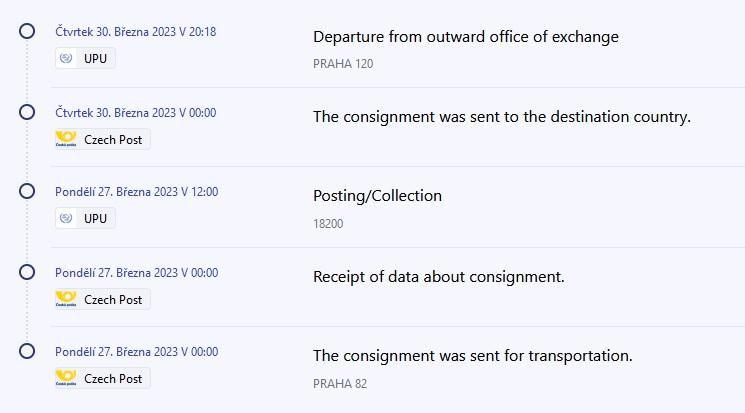This screenshot has width=745, height=413.
Task: Click the date Pondělí 27. Března 2023 V 12:00
Action: [137, 191]
